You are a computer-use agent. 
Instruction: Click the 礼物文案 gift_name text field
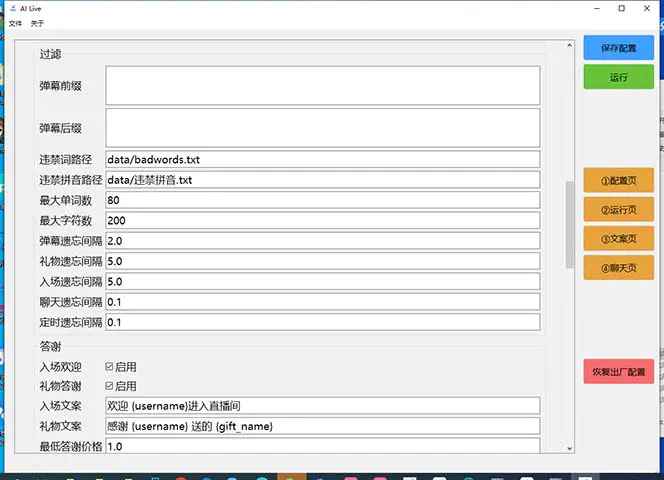(x=322, y=426)
